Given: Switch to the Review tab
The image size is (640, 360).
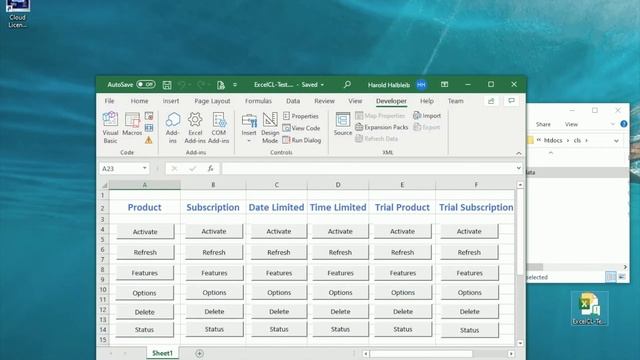Looking at the screenshot, I should pos(324,101).
